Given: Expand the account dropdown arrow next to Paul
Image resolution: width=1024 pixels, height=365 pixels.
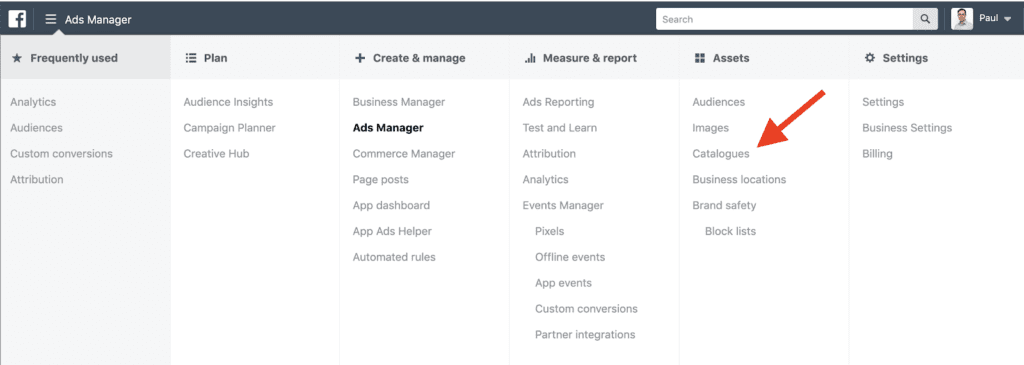Looking at the screenshot, I should pos(1008,20).
